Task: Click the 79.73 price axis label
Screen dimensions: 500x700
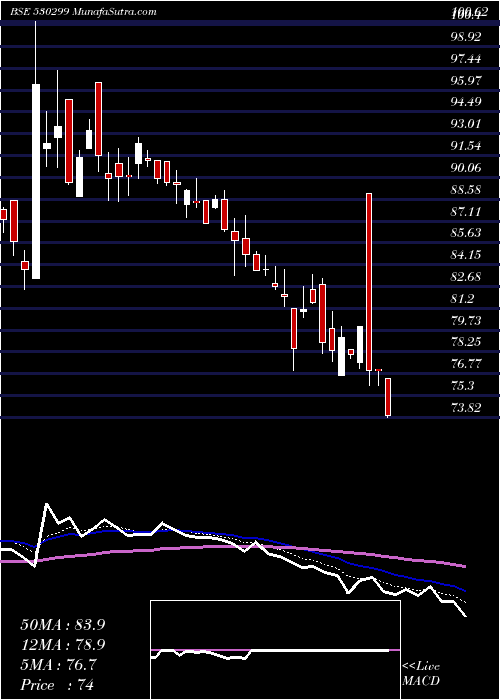Action: [x=466, y=321]
